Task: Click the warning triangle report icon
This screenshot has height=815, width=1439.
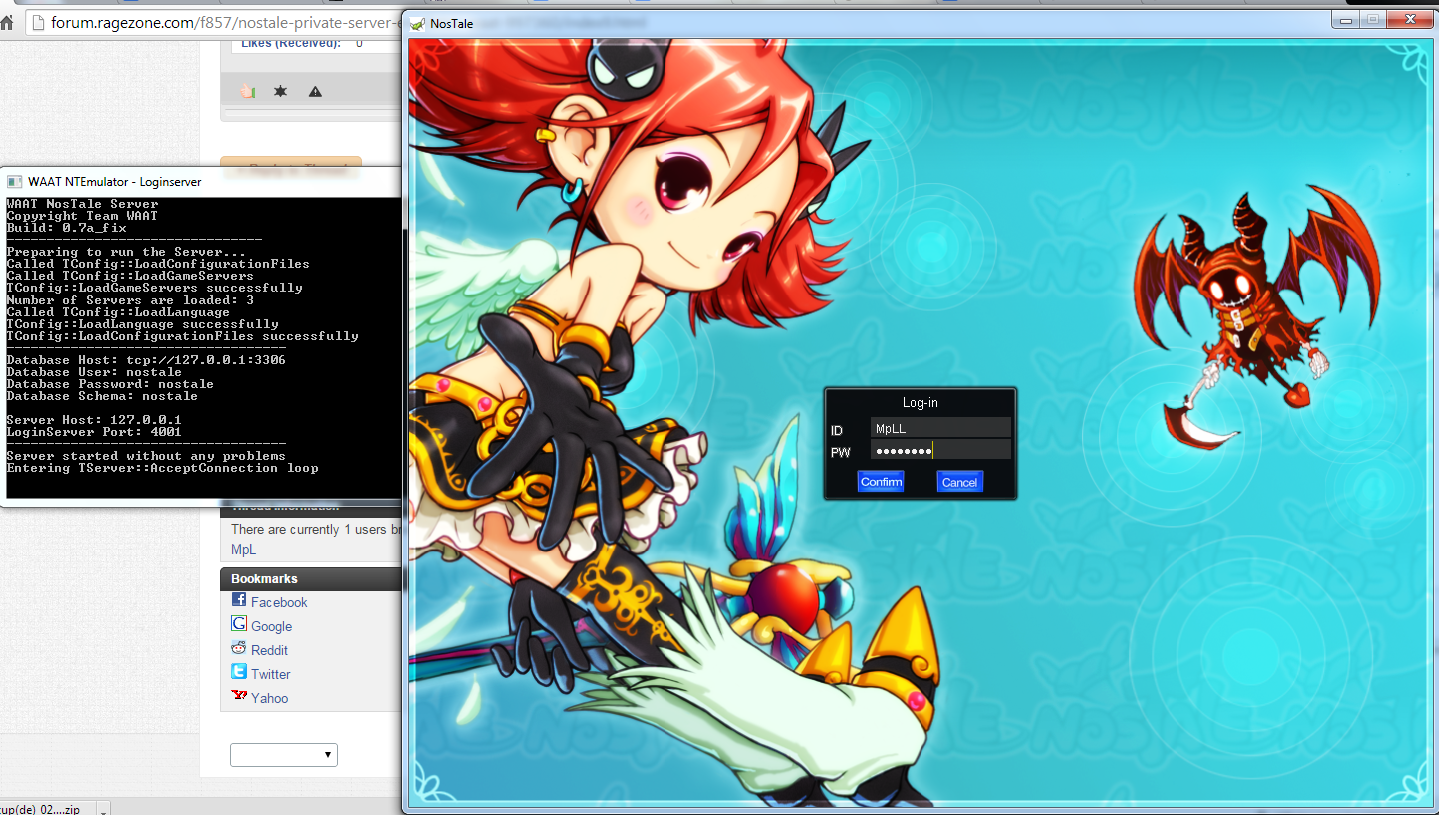Action: coord(315,91)
